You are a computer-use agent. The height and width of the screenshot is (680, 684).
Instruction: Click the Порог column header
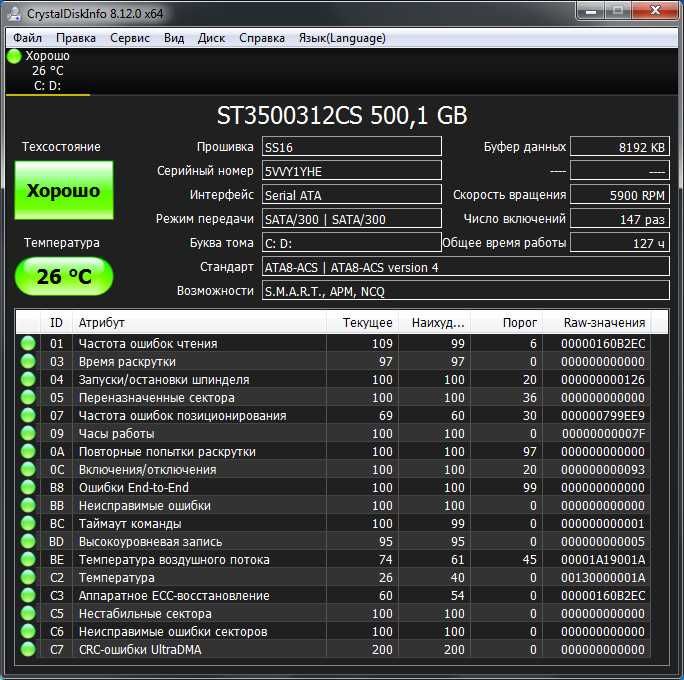[507, 322]
